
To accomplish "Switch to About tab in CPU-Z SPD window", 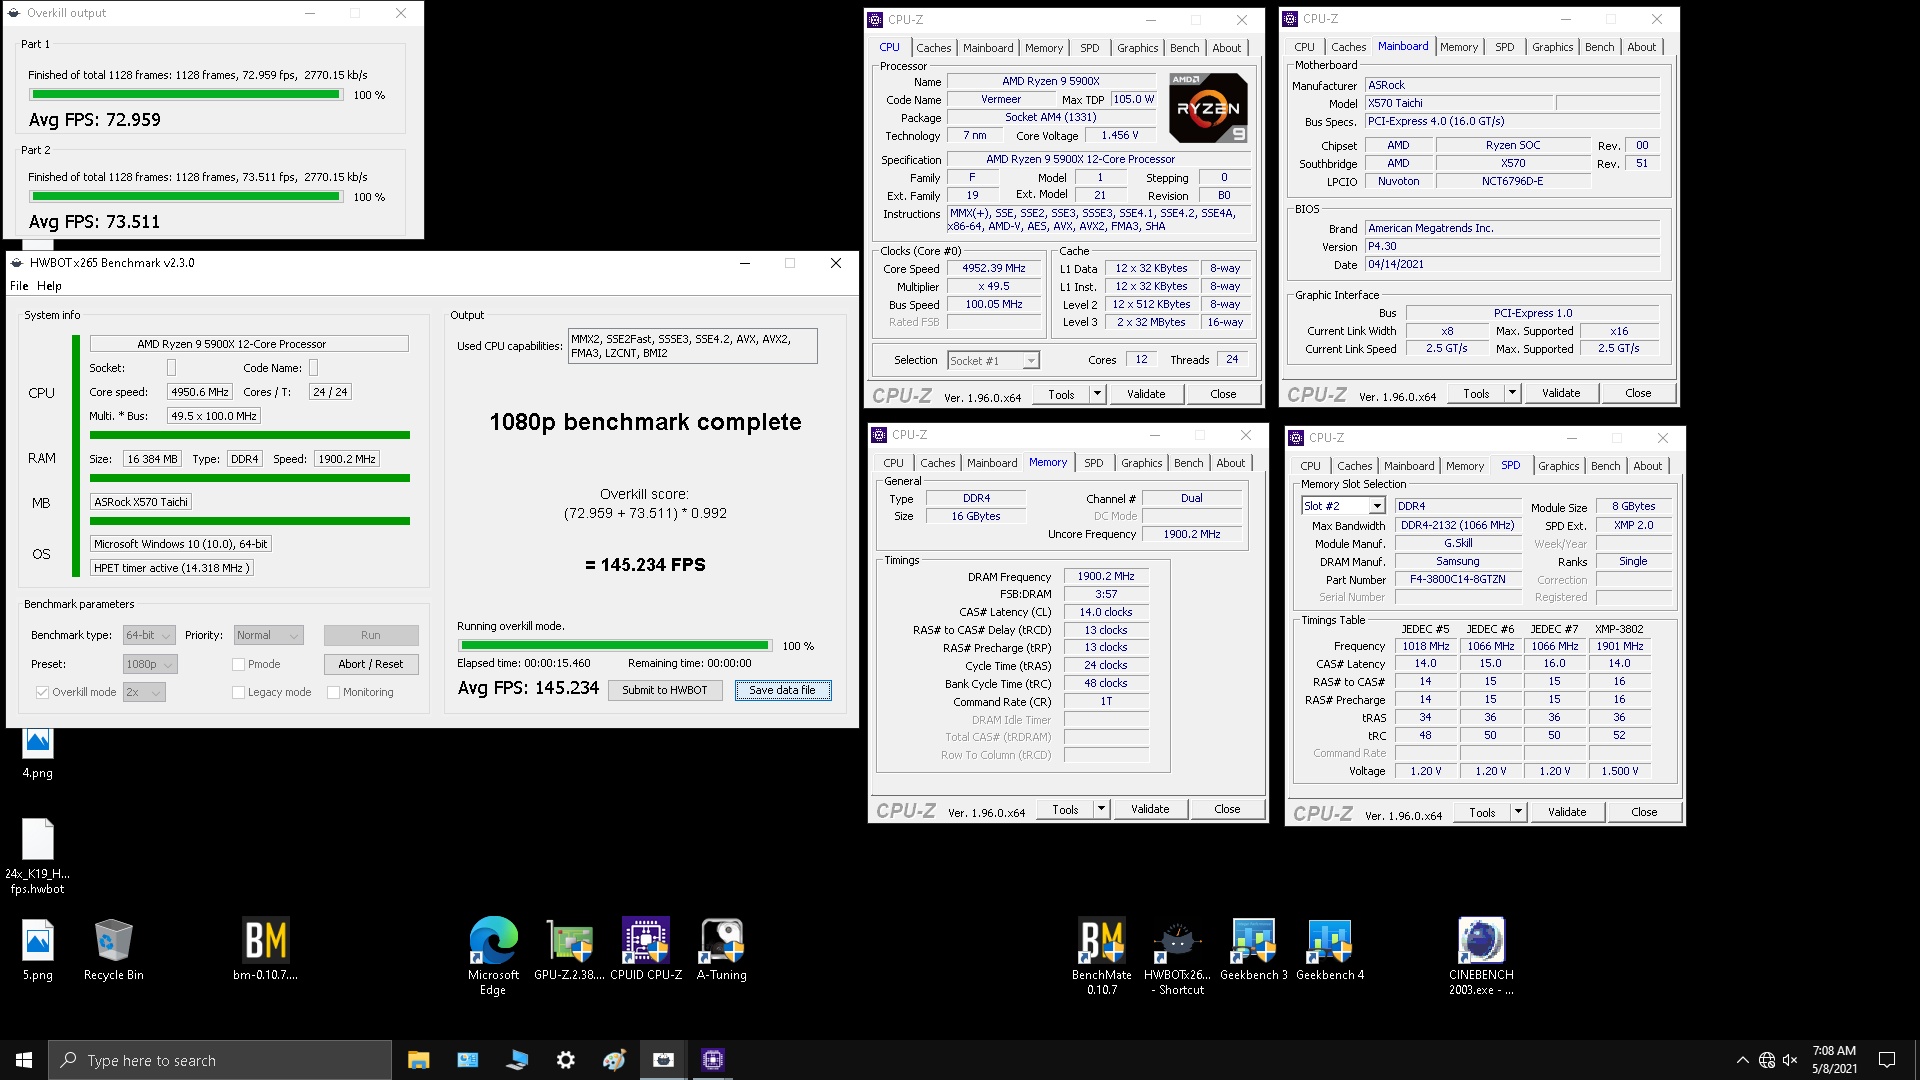I will 1647,466.
